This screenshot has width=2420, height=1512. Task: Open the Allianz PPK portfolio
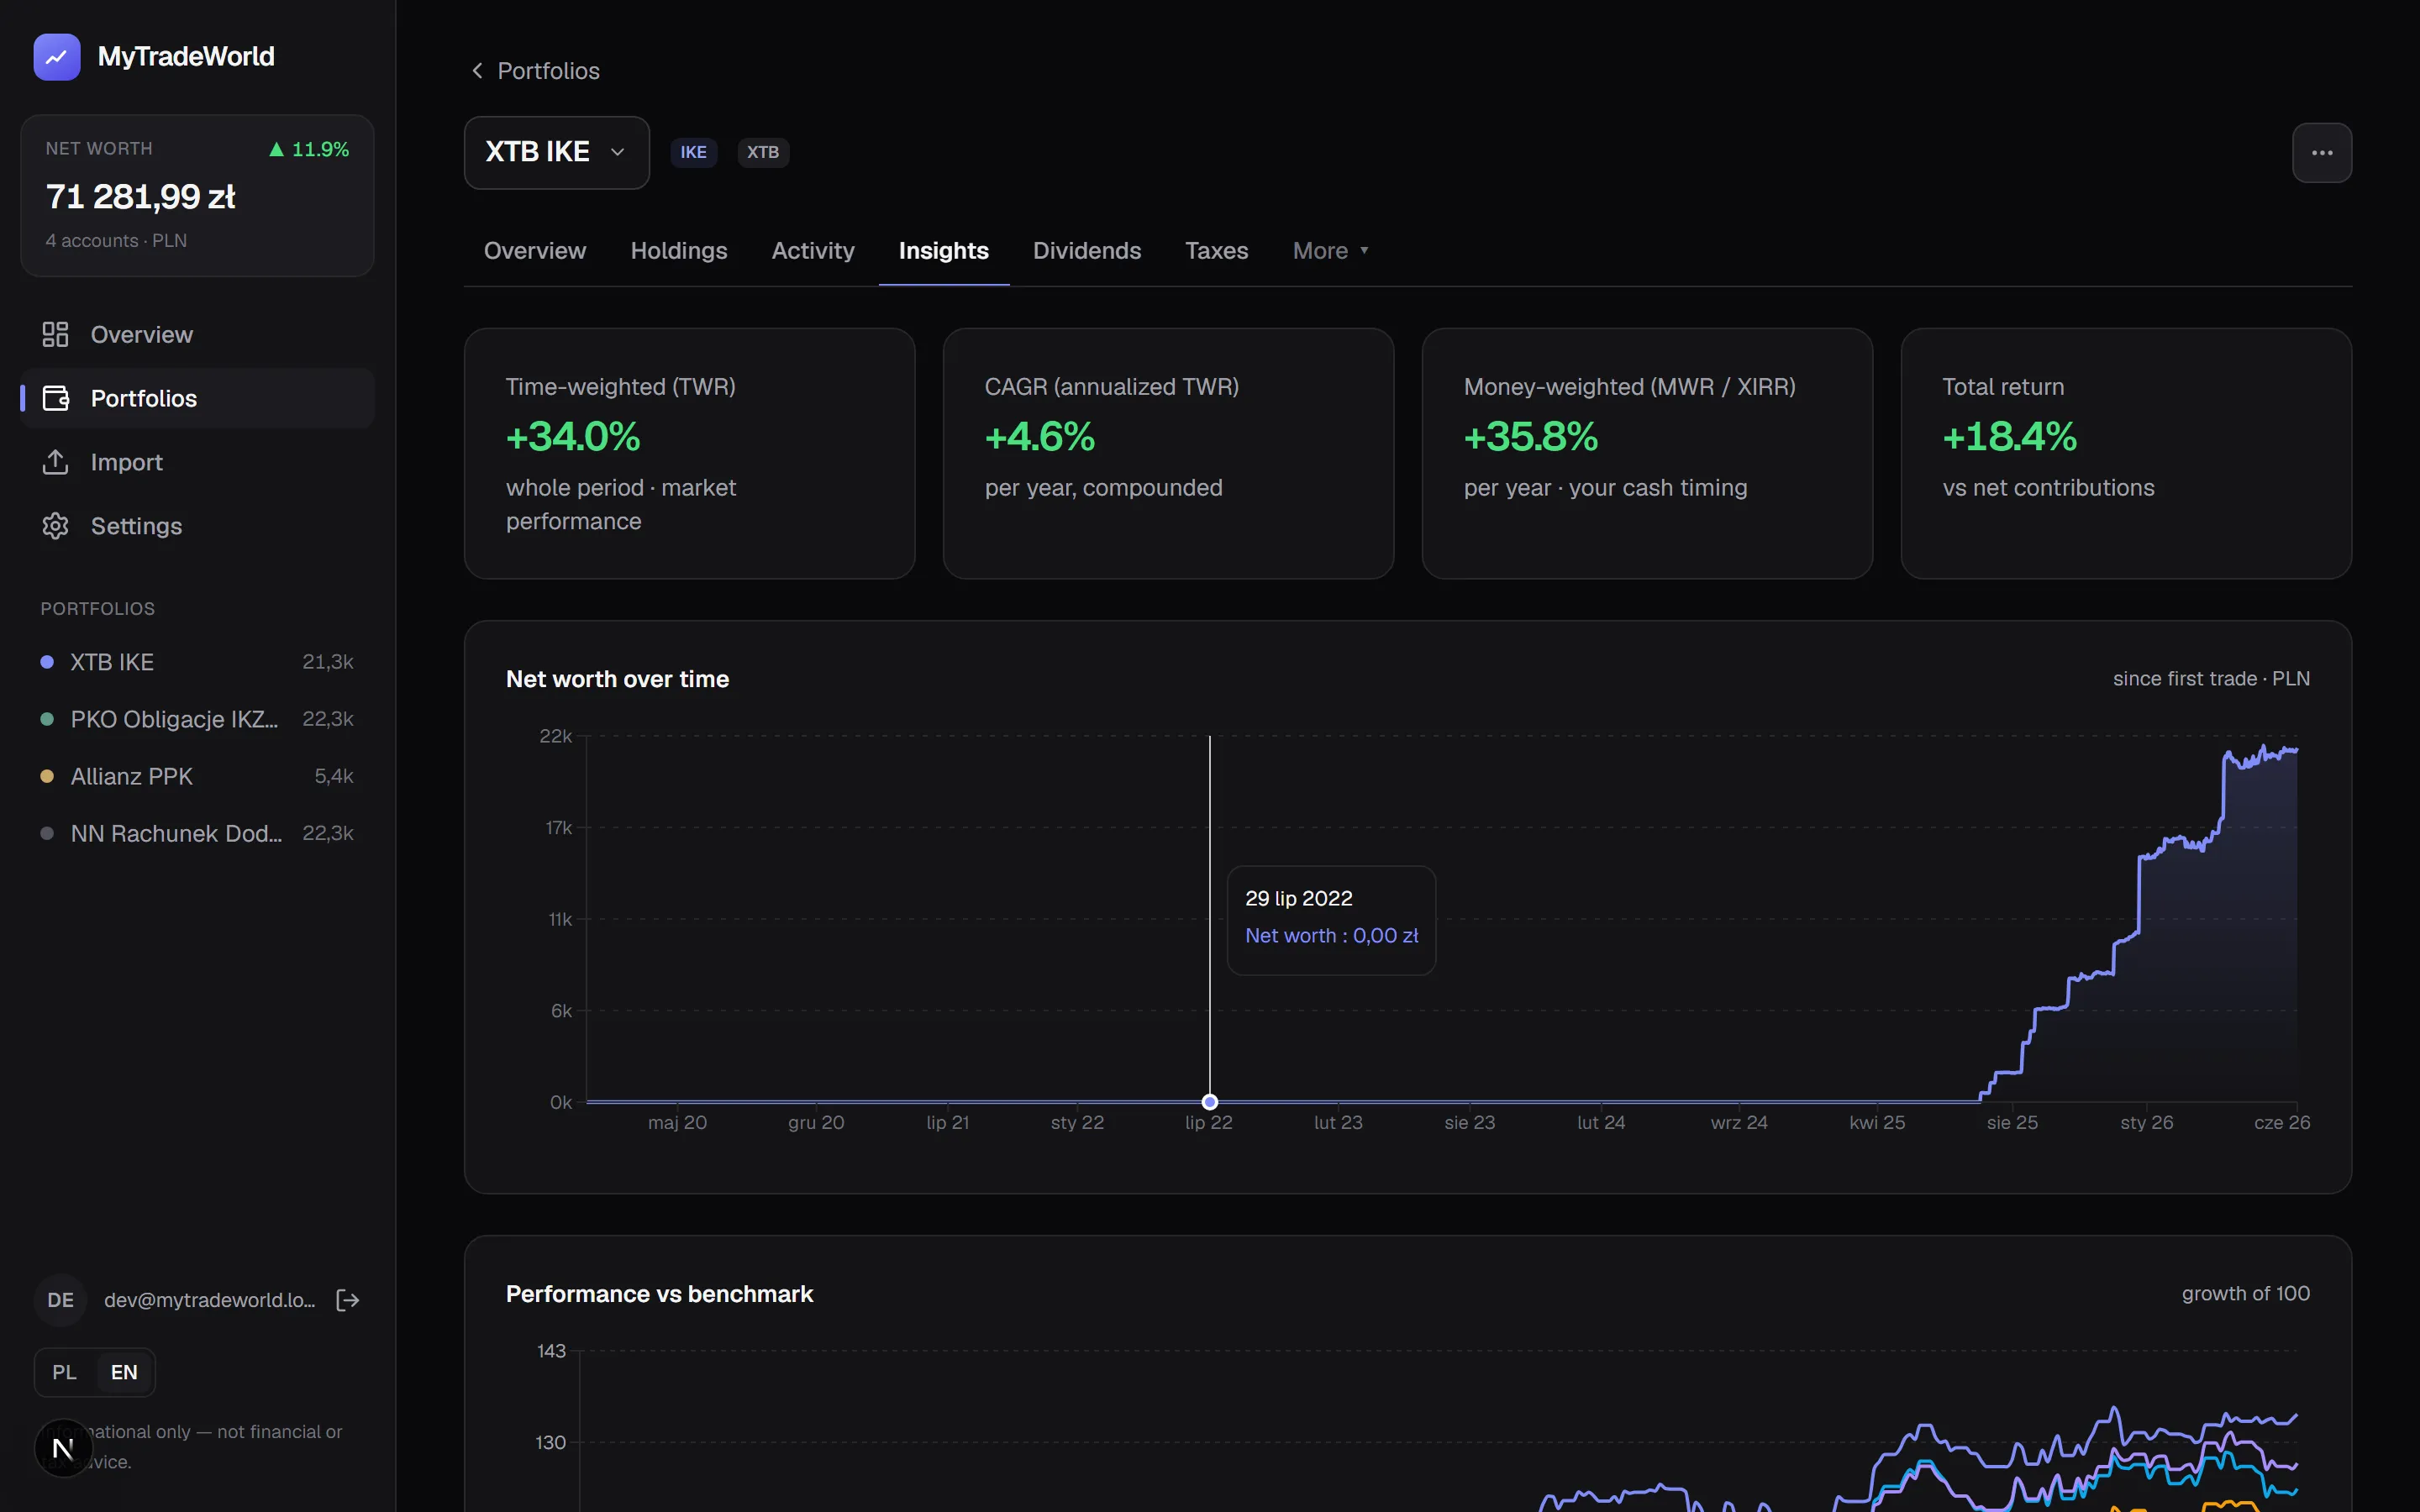tap(197, 776)
